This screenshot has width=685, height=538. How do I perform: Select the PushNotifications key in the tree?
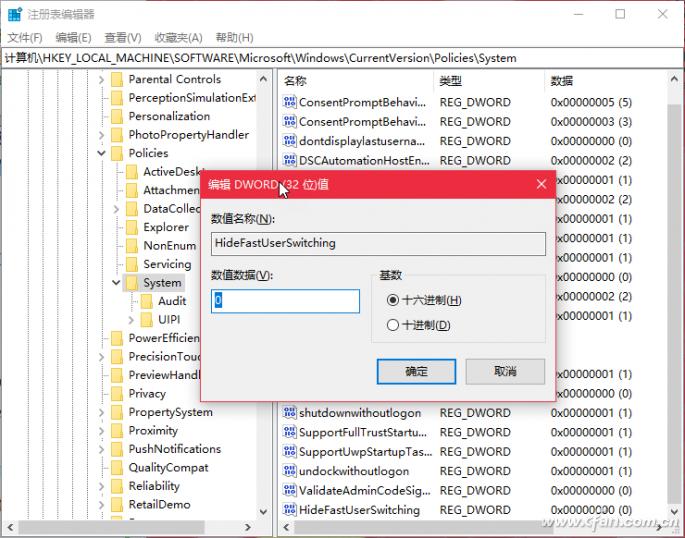(x=175, y=449)
